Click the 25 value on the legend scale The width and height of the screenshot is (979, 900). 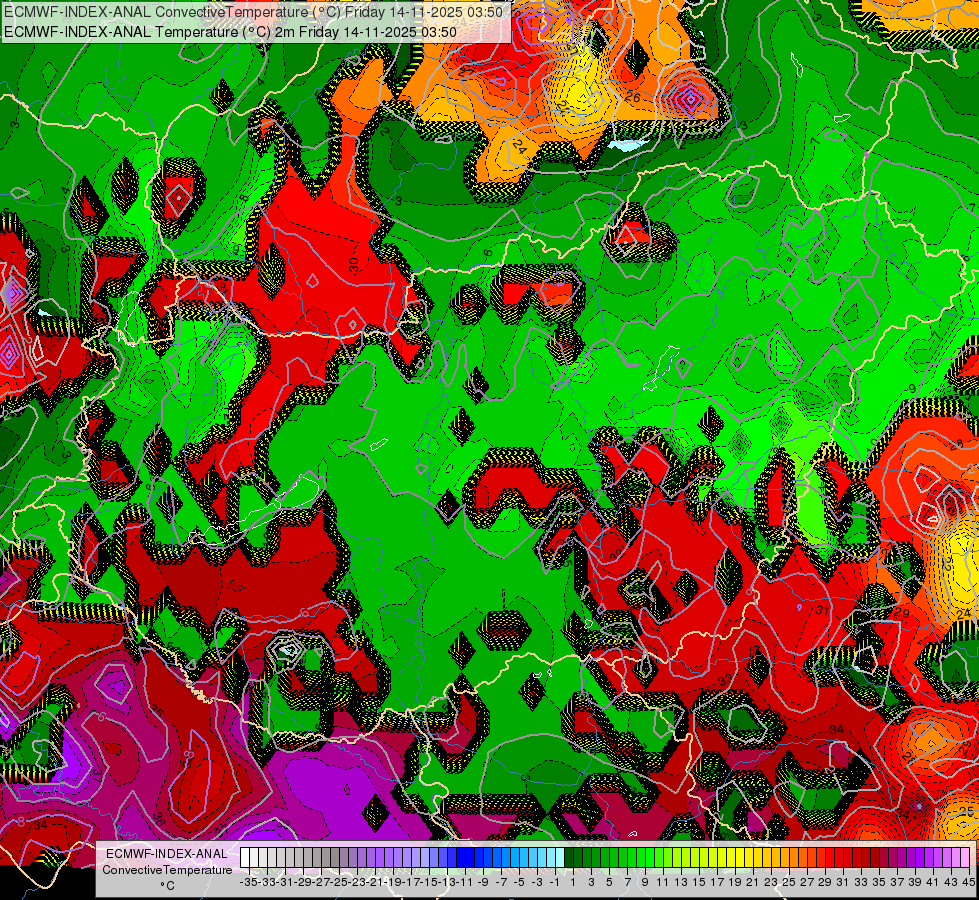[789, 882]
